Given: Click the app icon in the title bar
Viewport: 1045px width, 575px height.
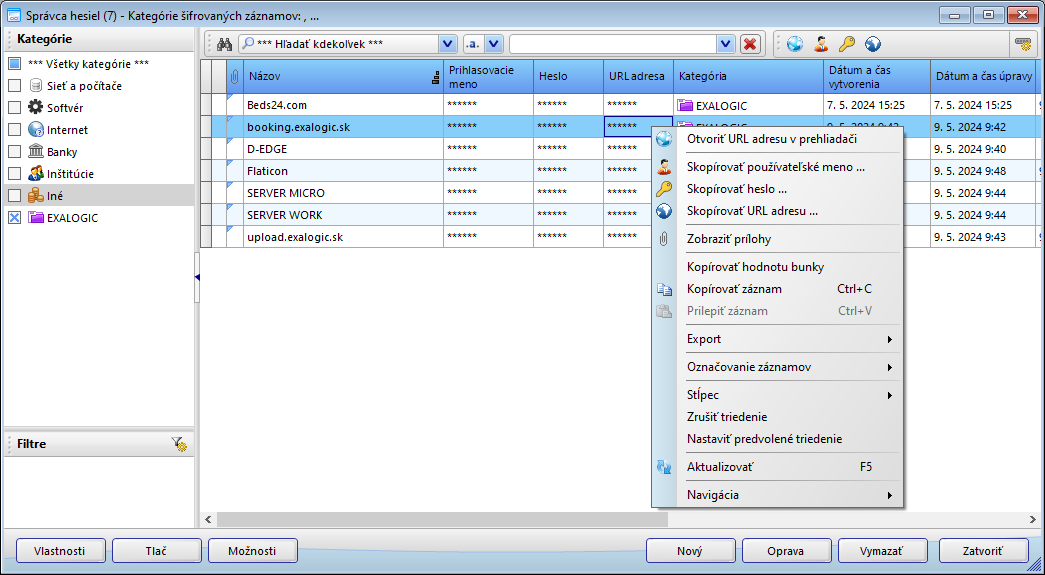Looking at the screenshot, I should (13, 14).
